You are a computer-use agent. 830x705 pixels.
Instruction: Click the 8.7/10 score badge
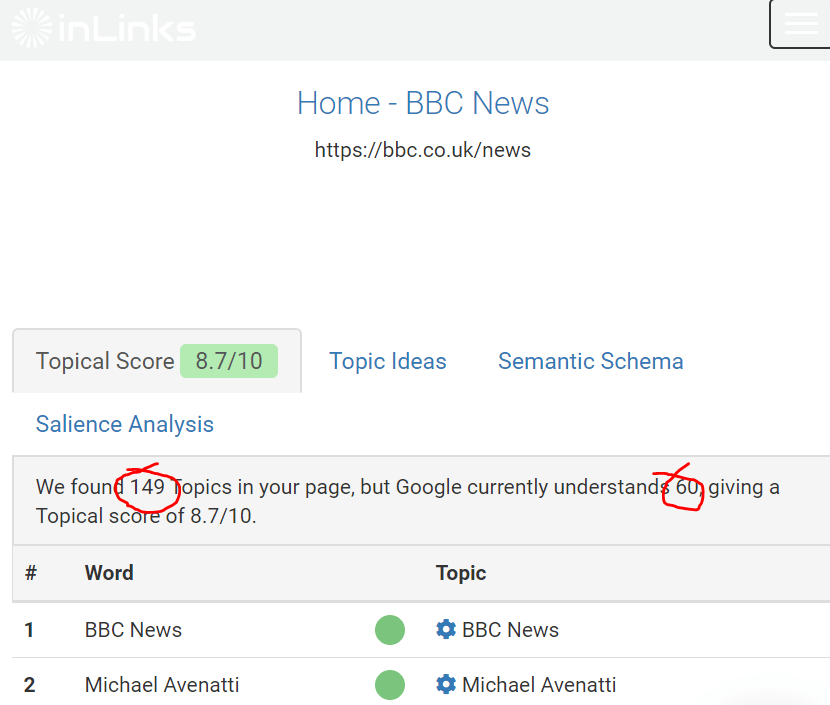[x=229, y=361]
